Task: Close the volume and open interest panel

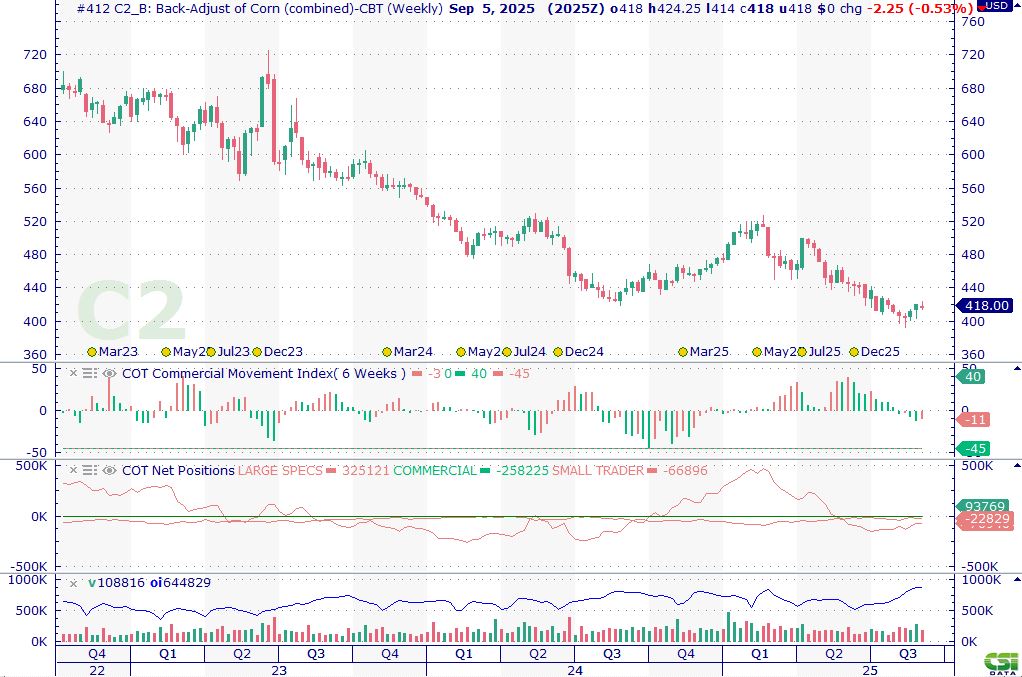Action: pyautogui.click(x=72, y=582)
